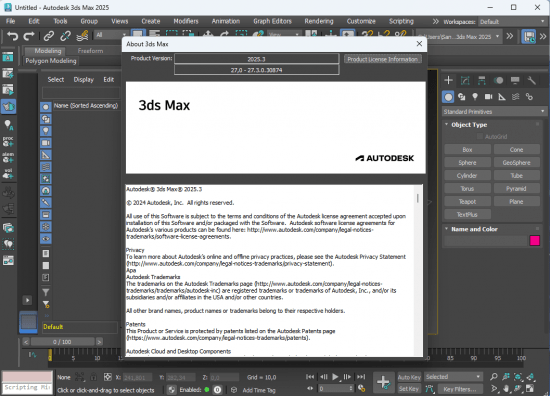Viewport: 550px width, 396px height.
Task: Click the About dialog text scrollbar
Action: tap(417, 199)
